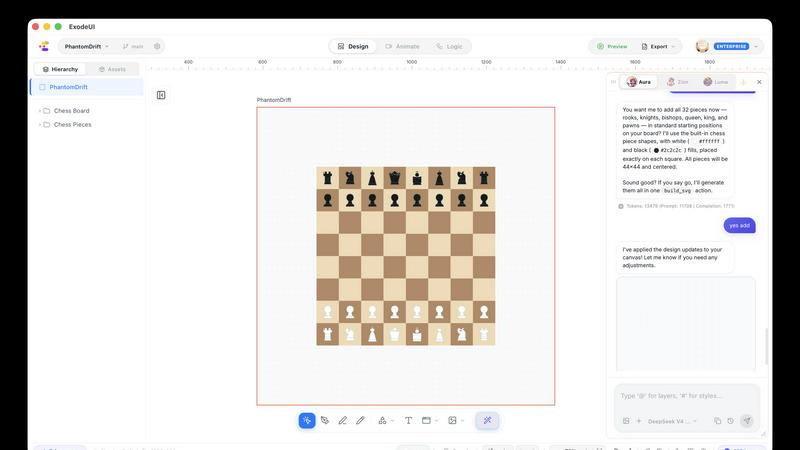This screenshot has width=800, height=450.
Task: Switch to the Logic mode tab
Action: (x=449, y=46)
